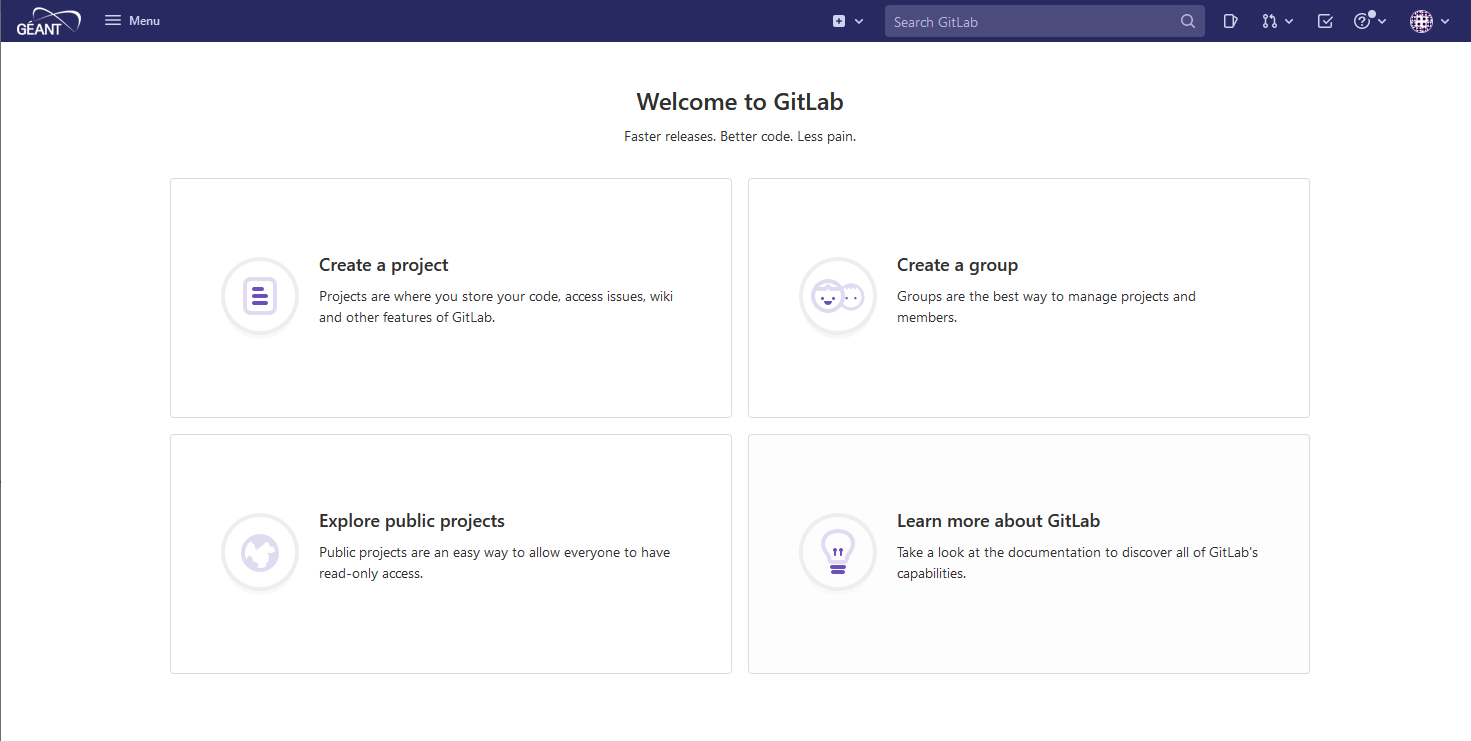Click the project document icon
The height and width of the screenshot is (741, 1471).
(x=260, y=296)
